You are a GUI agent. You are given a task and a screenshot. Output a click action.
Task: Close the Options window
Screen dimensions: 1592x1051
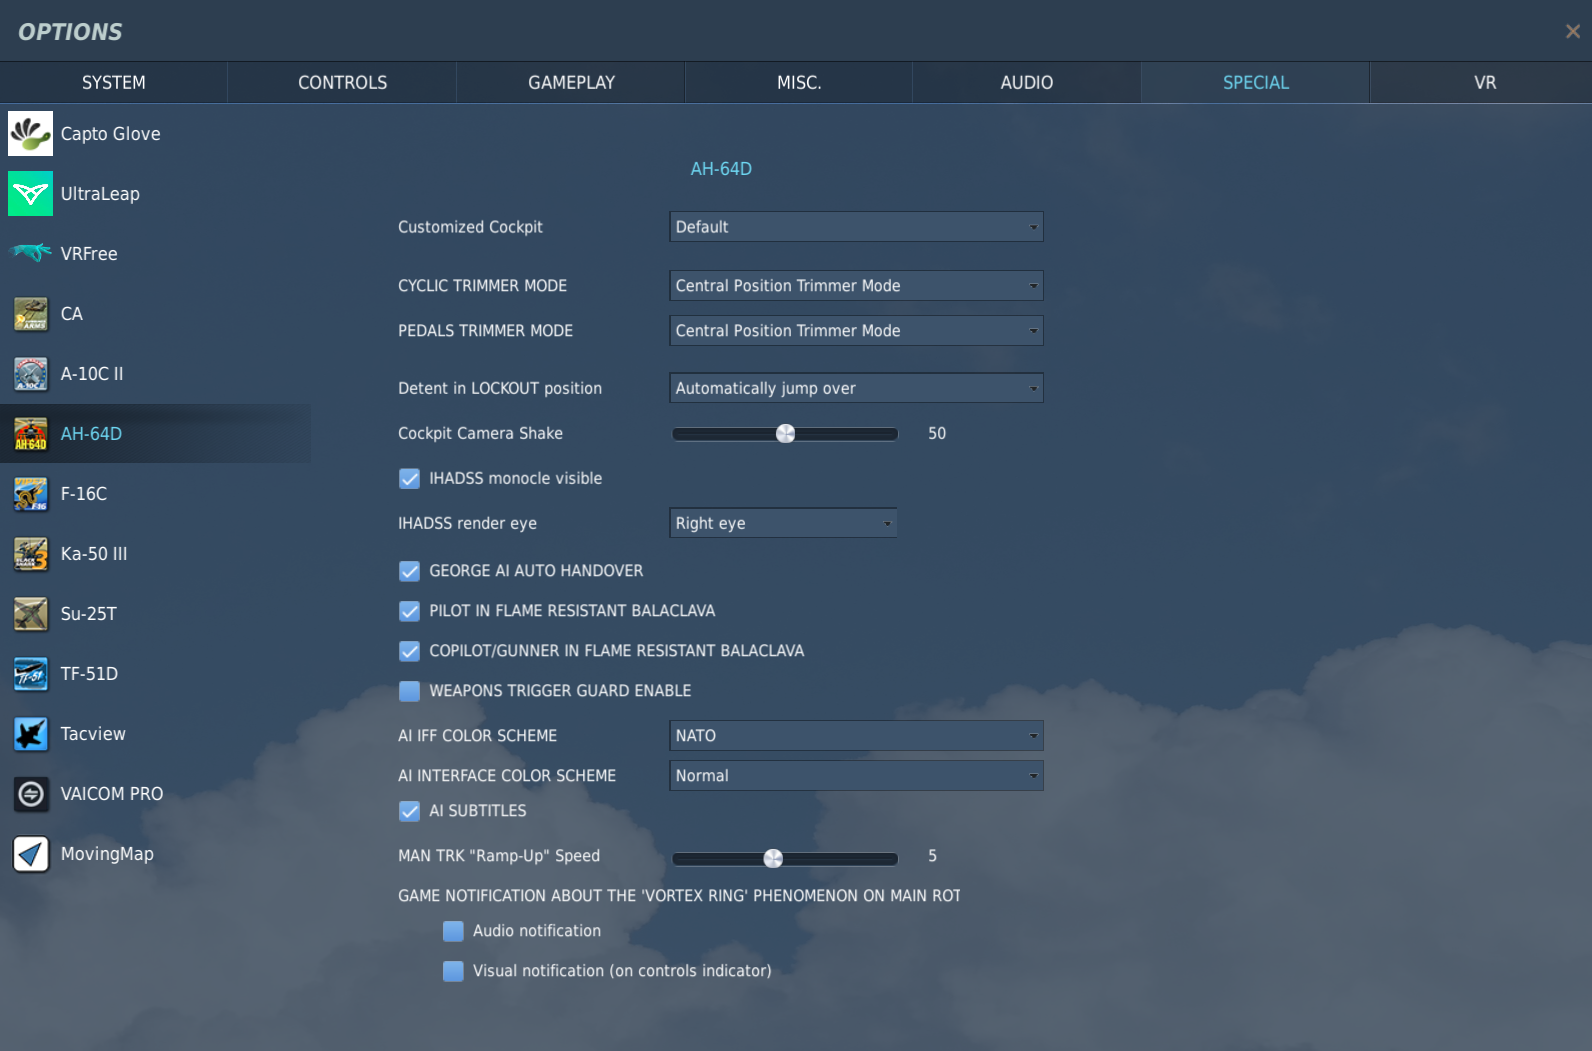[1573, 31]
